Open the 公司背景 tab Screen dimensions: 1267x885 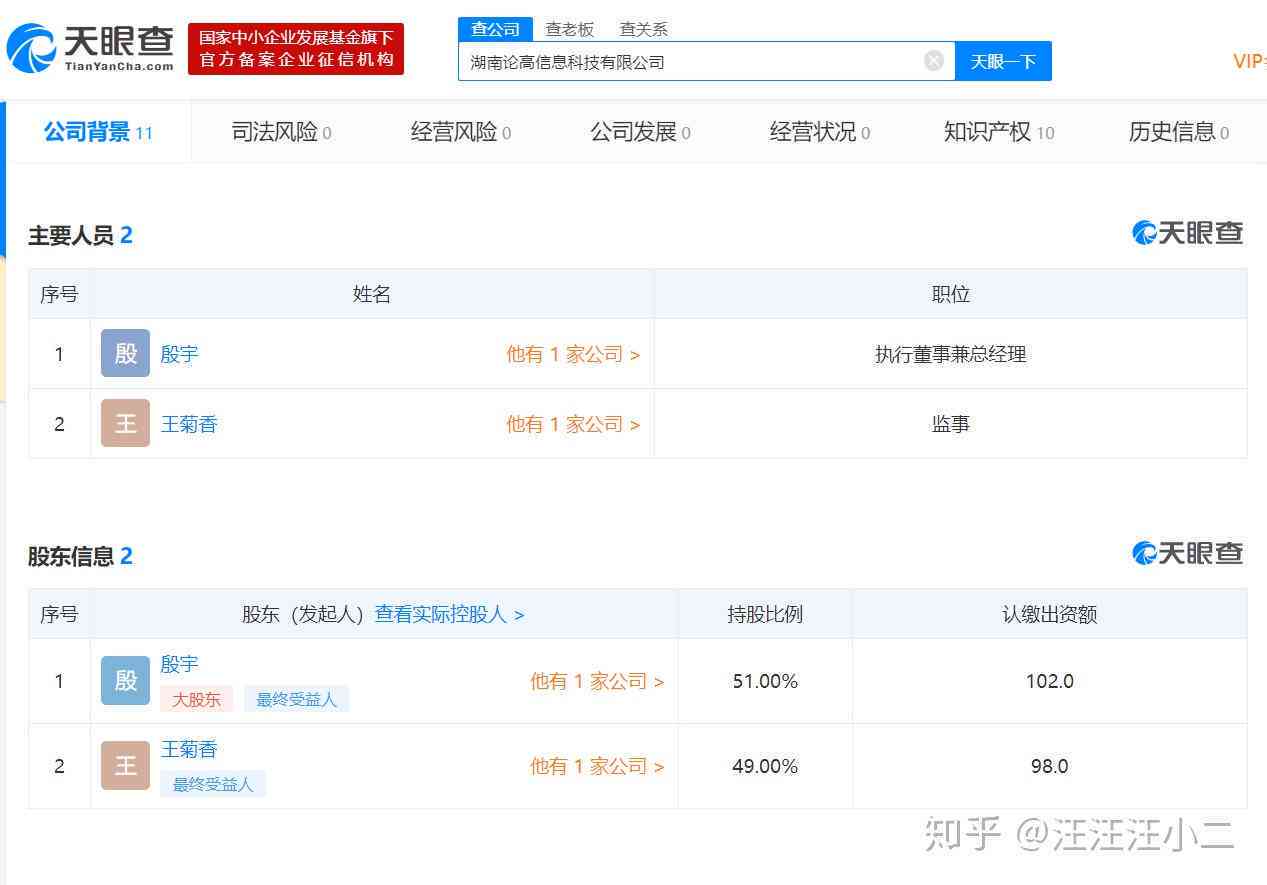click(x=98, y=132)
